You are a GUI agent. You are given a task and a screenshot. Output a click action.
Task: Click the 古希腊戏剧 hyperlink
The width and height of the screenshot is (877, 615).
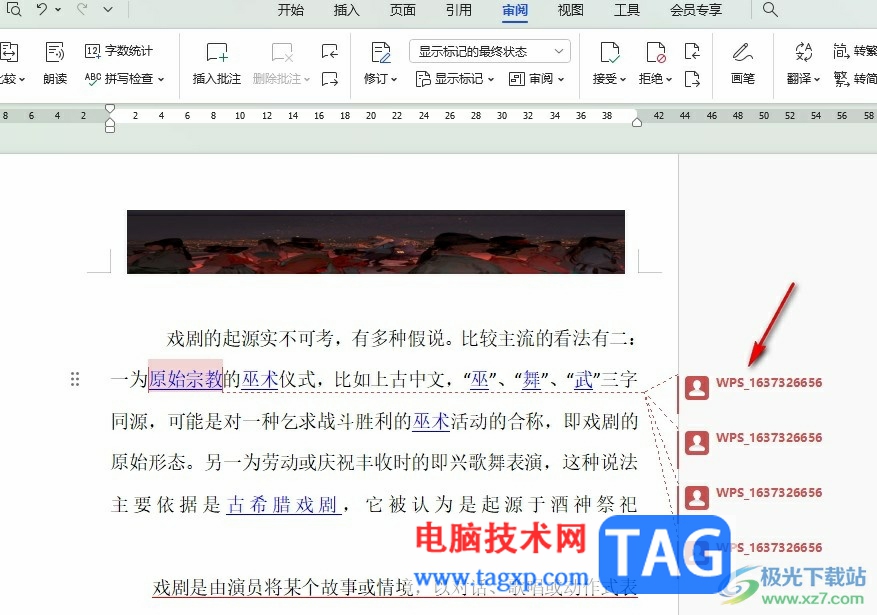coord(284,504)
